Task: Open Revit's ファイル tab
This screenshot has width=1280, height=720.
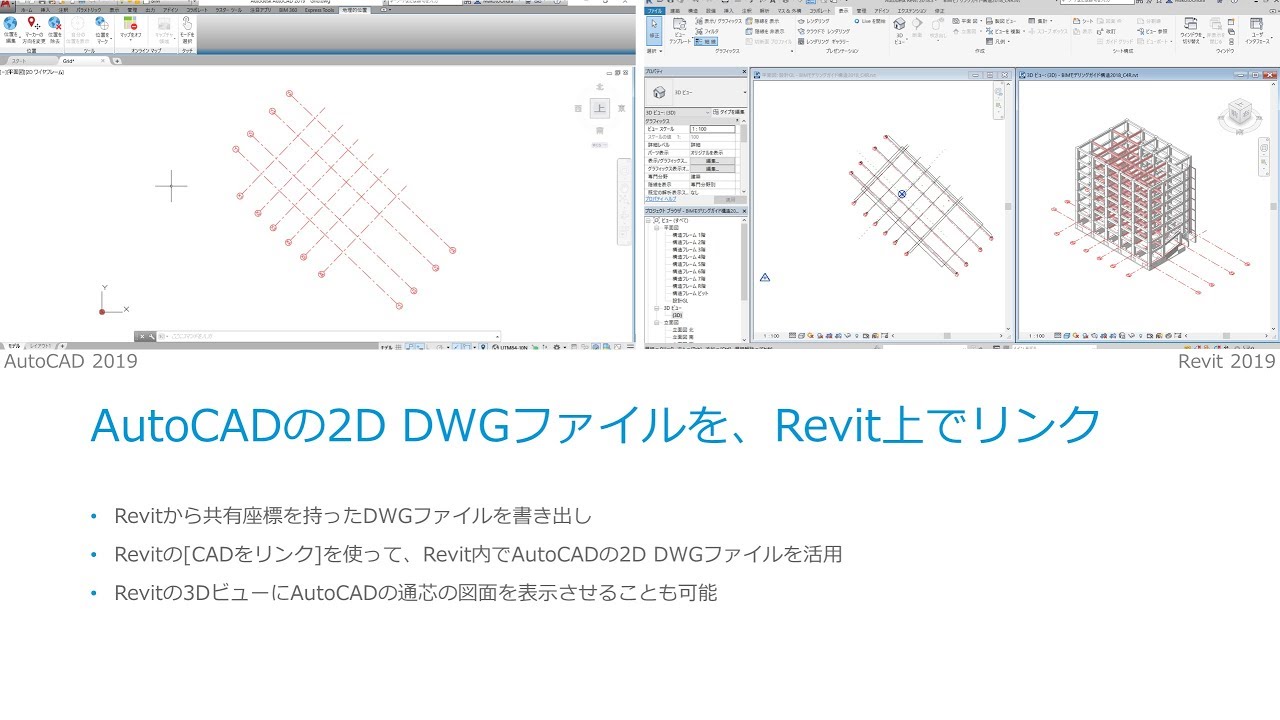Action: click(654, 10)
